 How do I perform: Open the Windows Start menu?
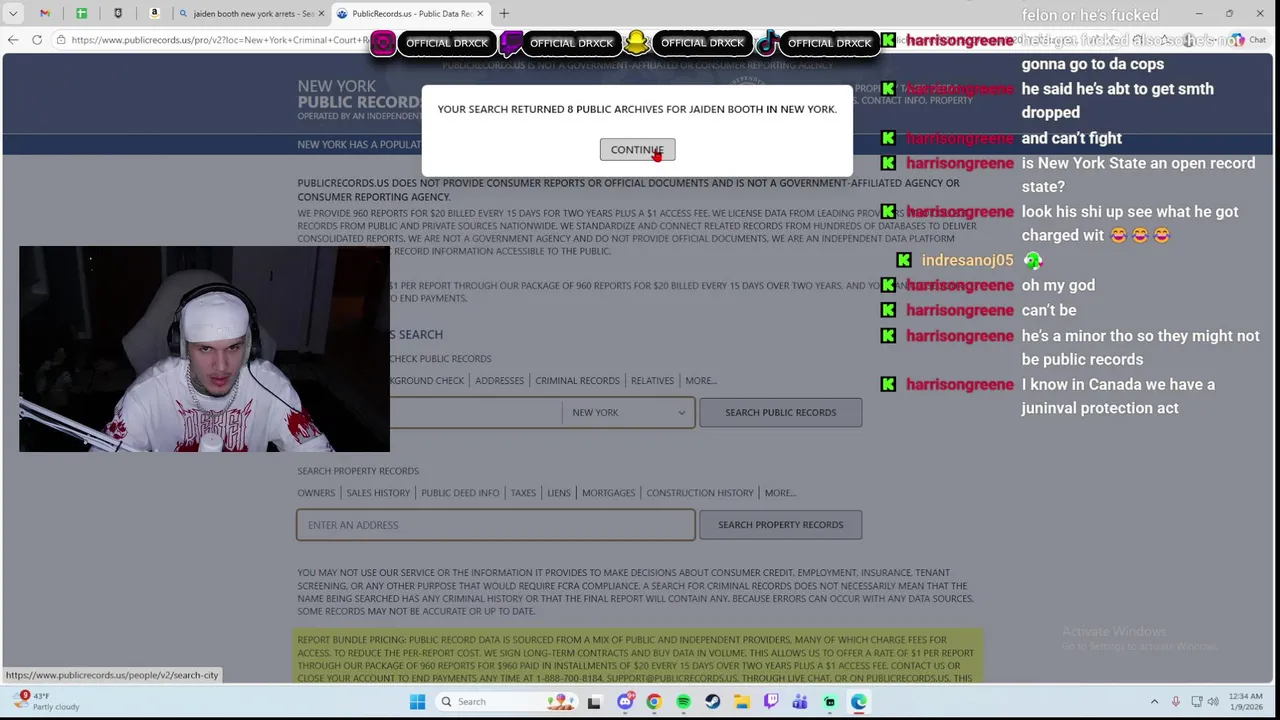417,701
